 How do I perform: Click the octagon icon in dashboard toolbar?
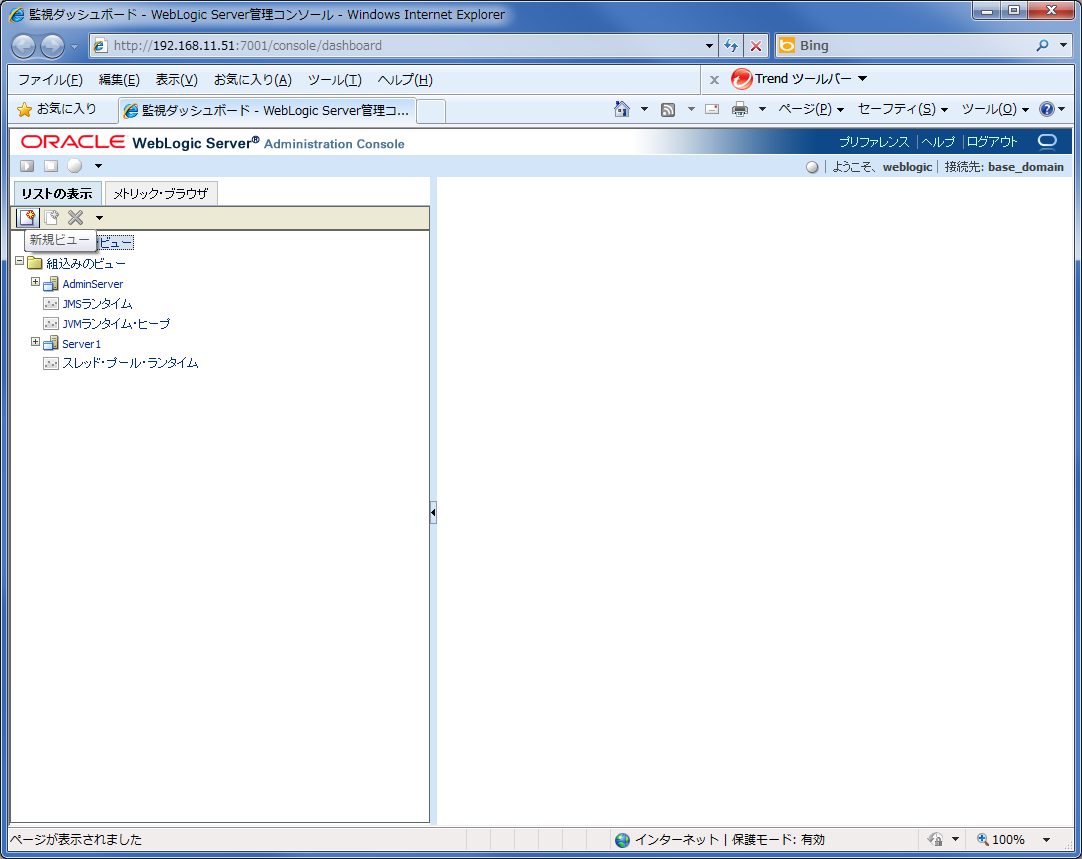point(75,166)
